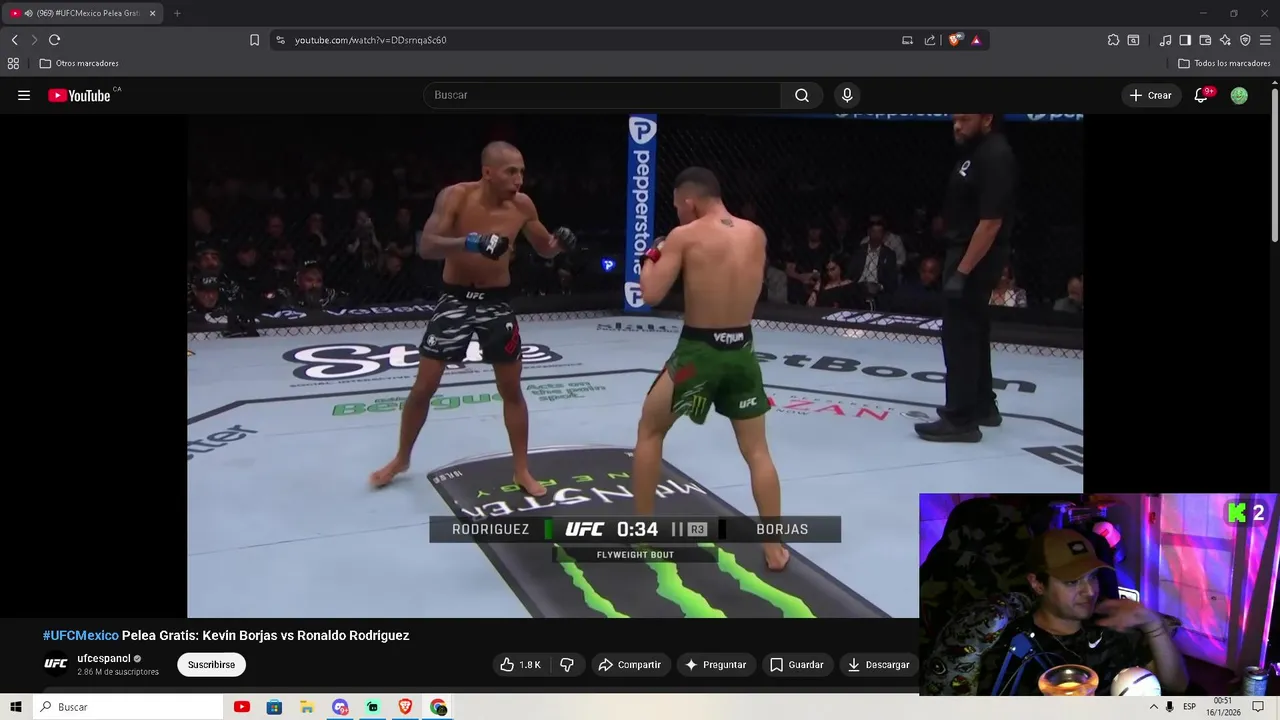Reload the page with the refresh icon
This screenshot has height=720, width=1280.
coord(54,40)
